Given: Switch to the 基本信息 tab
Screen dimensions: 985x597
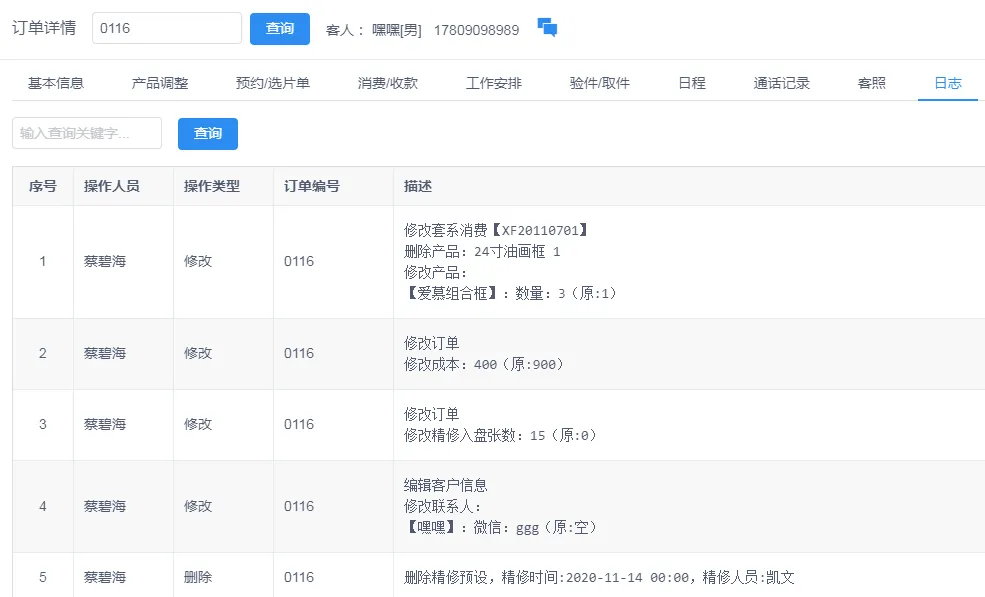Looking at the screenshot, I should 56,83.
